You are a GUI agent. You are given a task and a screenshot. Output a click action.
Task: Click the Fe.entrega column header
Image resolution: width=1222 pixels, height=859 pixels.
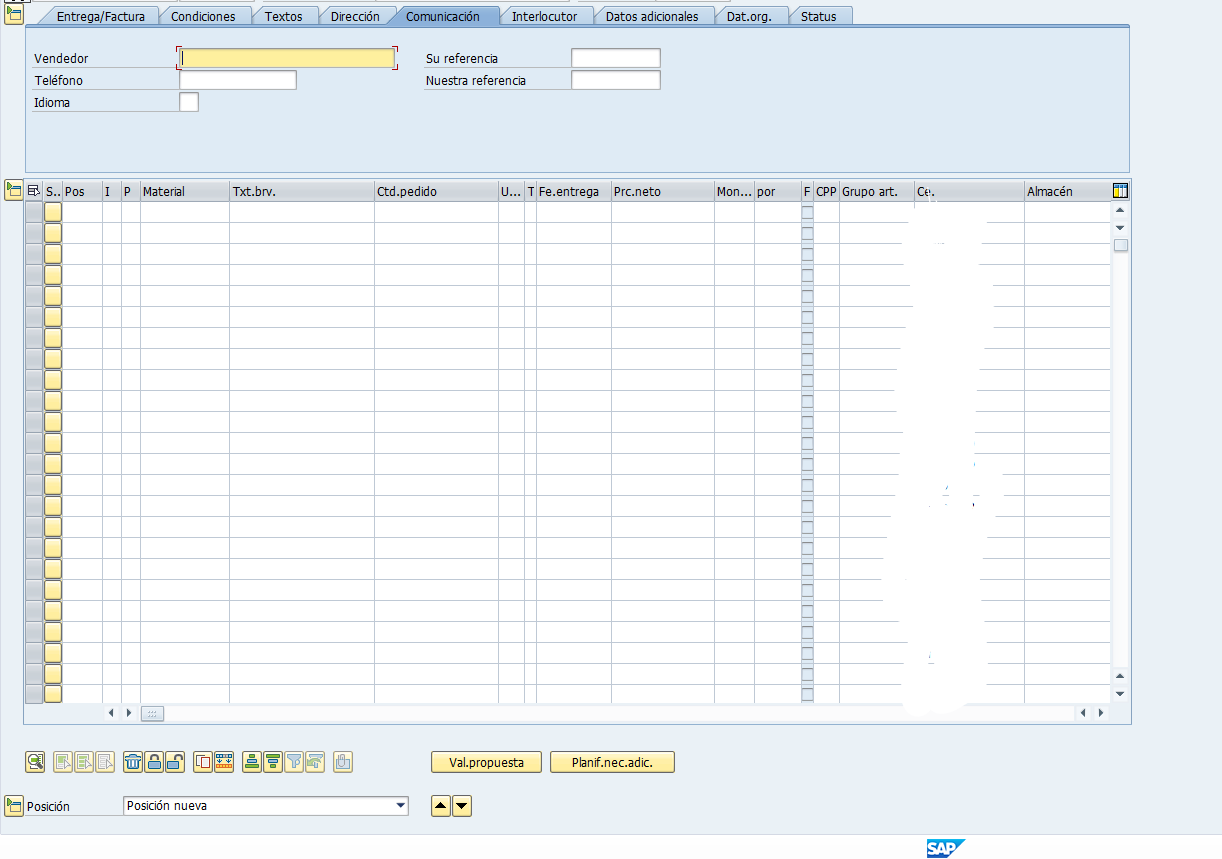click(574, 191)
